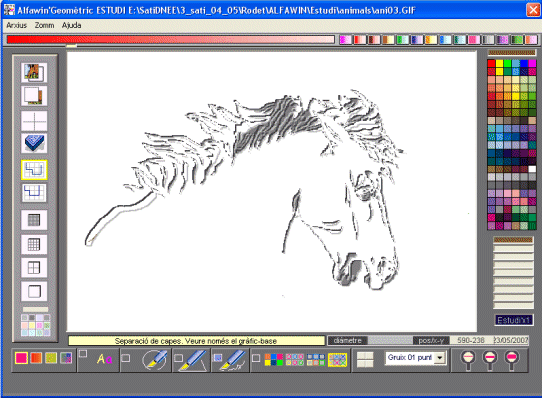Click the Gruix thickness combo box text

tap(410, 358)
